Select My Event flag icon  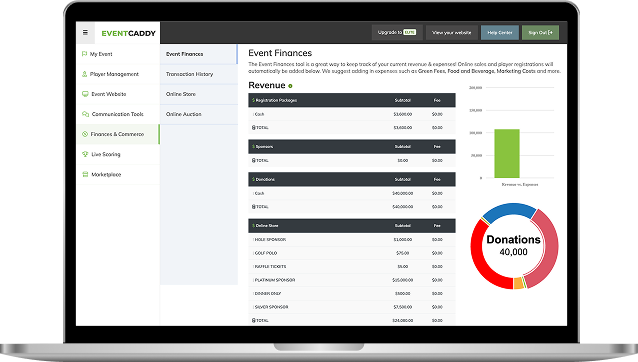point(85,54)
